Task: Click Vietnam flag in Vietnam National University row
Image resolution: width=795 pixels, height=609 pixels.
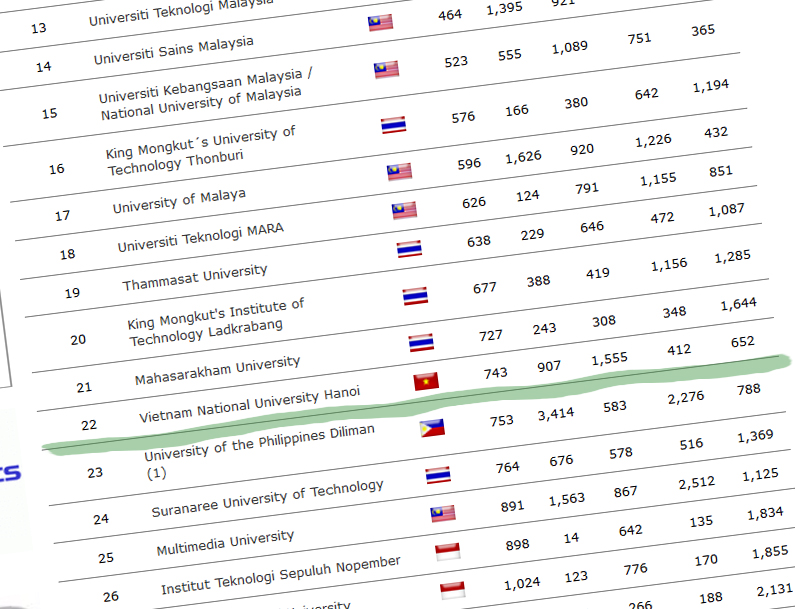Action: [426, 381]
